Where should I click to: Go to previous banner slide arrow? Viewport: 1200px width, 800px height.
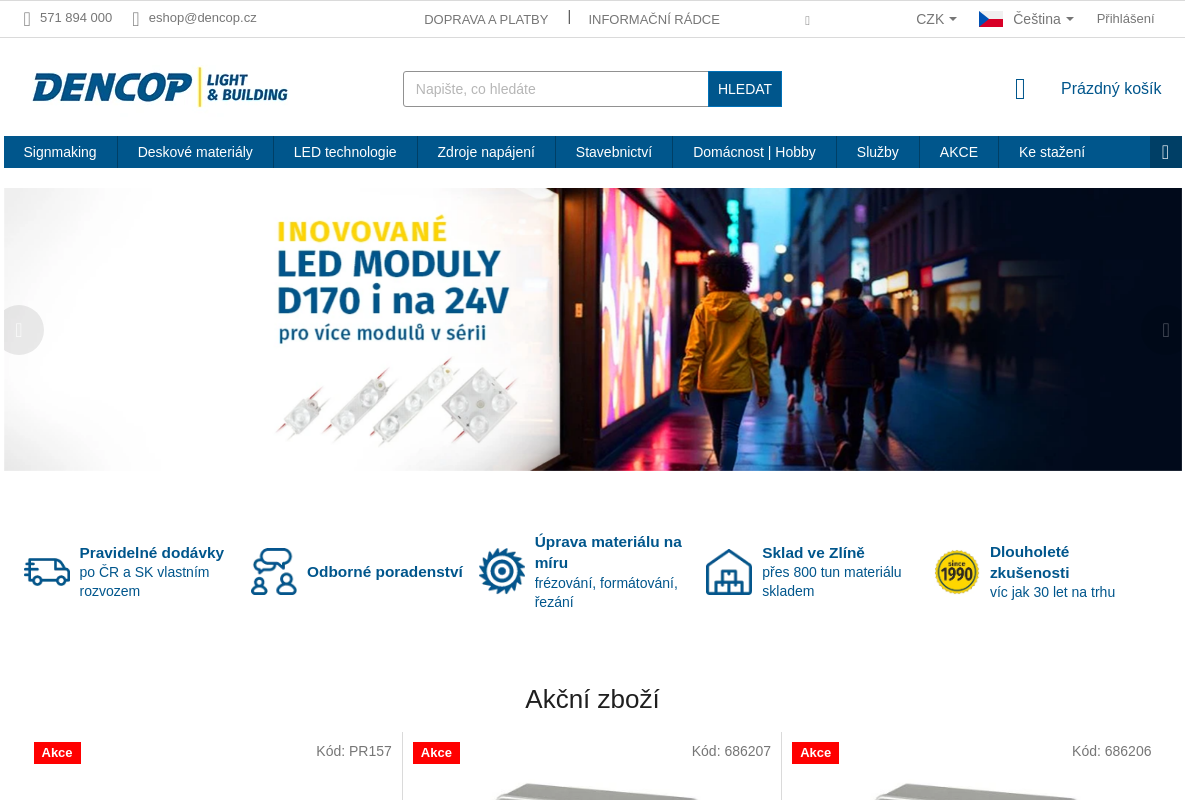(x=19, y=330)
